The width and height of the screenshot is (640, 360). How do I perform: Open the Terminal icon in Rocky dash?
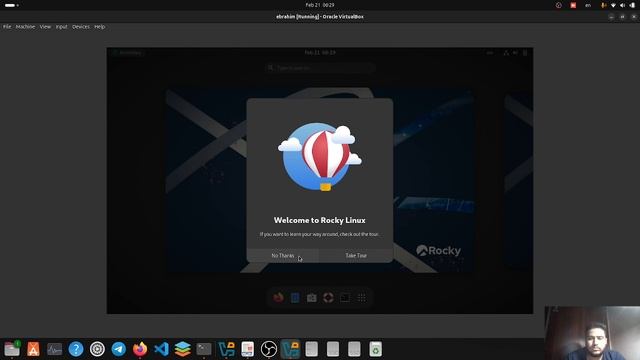345,298
